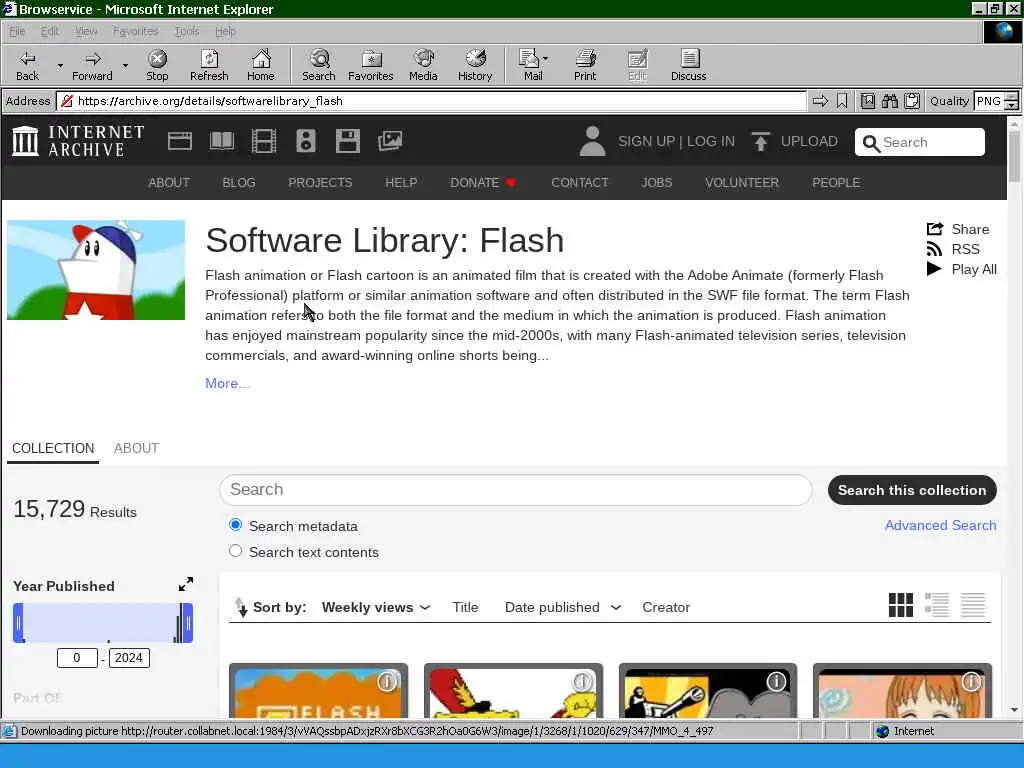This screenshot has height=768, width=1024.
Task: Open the Quality PNG dropdown
Action: (1011, 101)
